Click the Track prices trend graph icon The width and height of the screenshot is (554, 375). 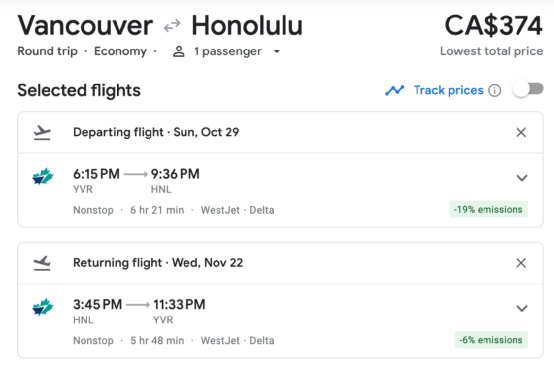click(x=395, y=90)
